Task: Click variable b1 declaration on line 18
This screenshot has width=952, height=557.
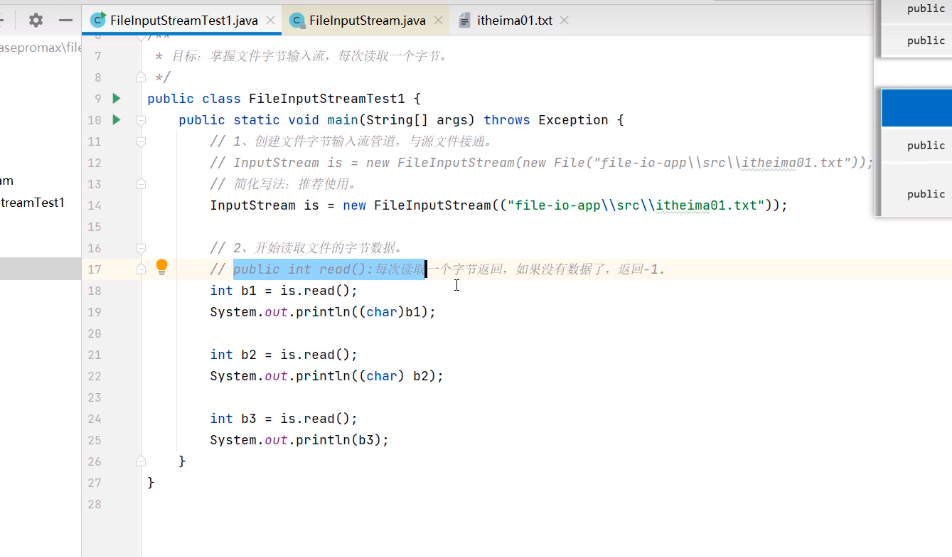Action: (249, 290)
